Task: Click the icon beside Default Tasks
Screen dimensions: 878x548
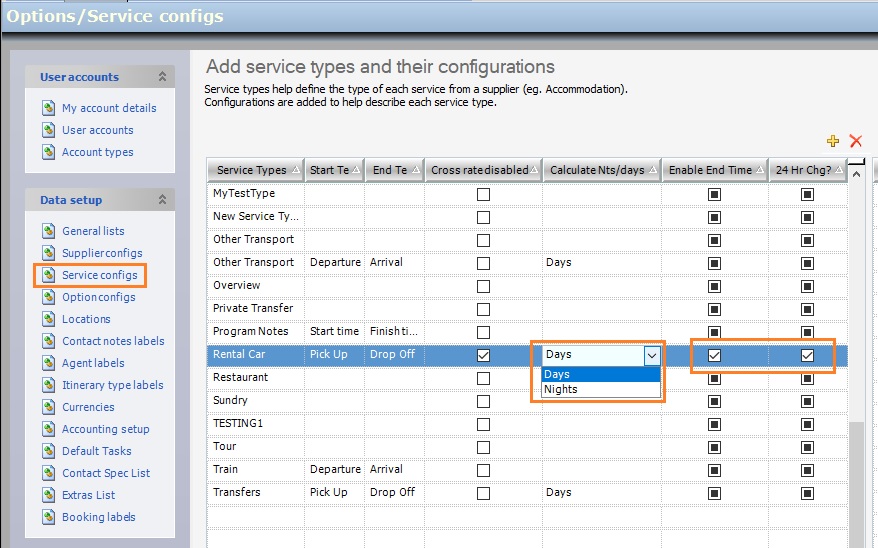Action: tap(49, 451)
